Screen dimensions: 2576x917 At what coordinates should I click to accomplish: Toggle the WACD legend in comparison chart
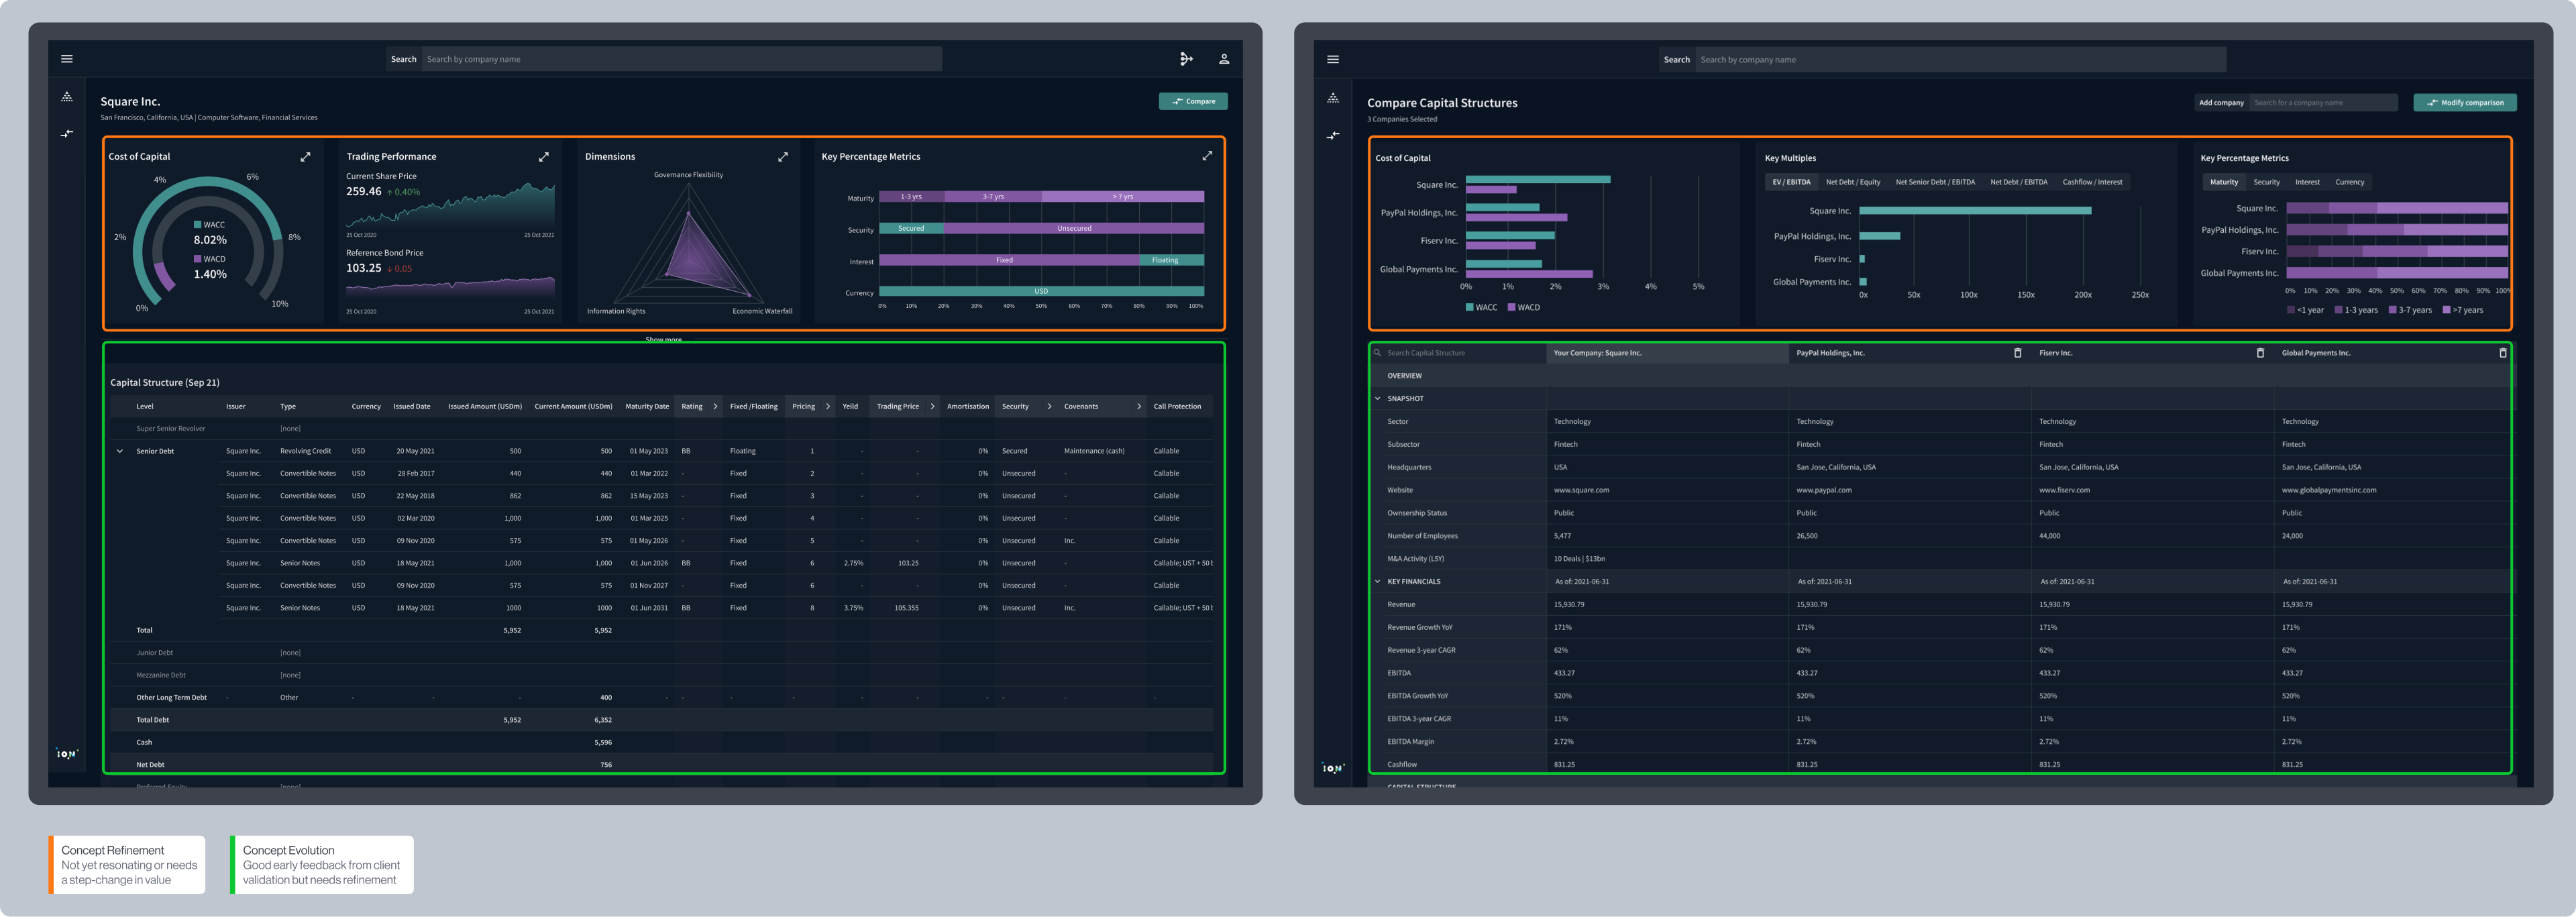(x=1523, y=308)
